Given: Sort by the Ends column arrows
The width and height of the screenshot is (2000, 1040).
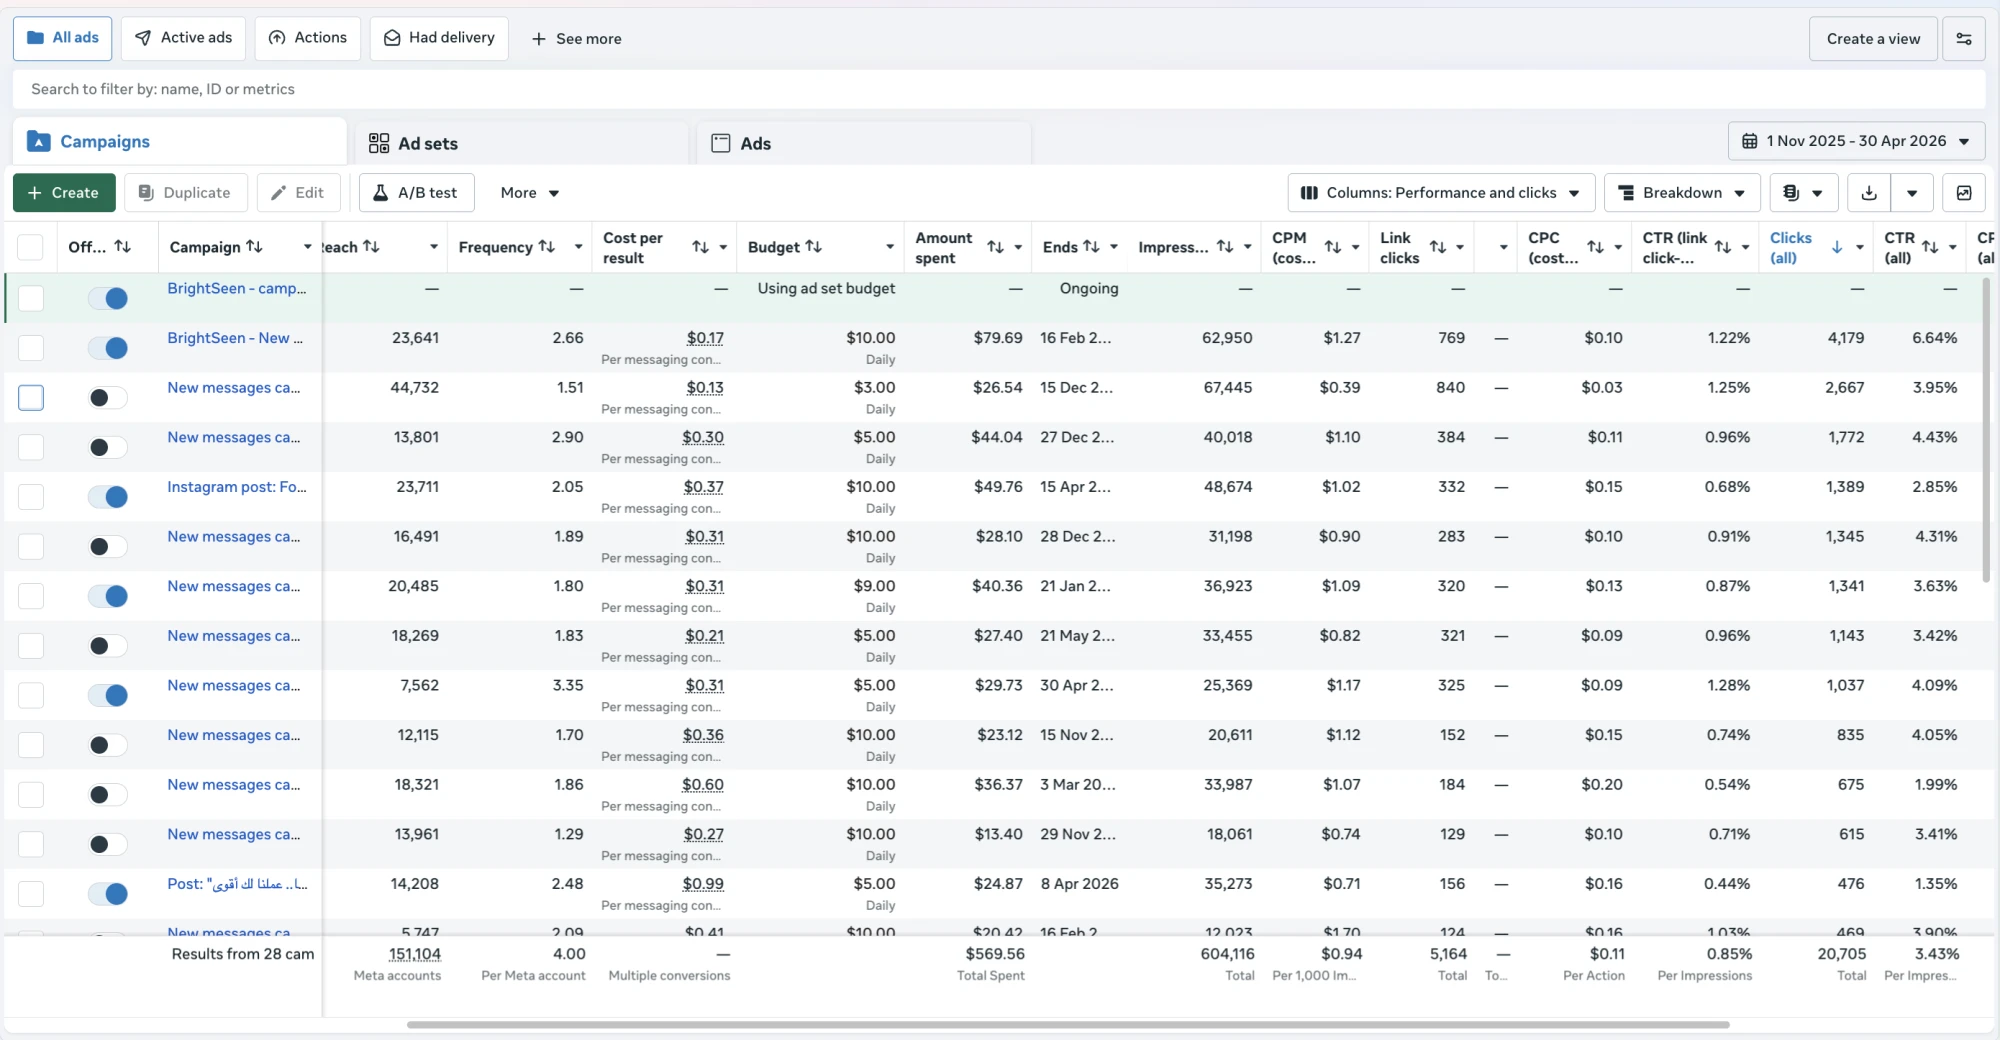Looking at the screenshot, I should [x=1091, y=247].
